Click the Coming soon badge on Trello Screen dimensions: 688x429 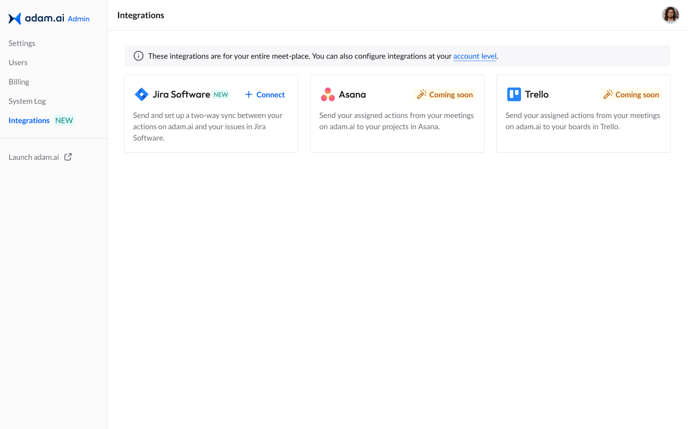click(x=631, y=94)
